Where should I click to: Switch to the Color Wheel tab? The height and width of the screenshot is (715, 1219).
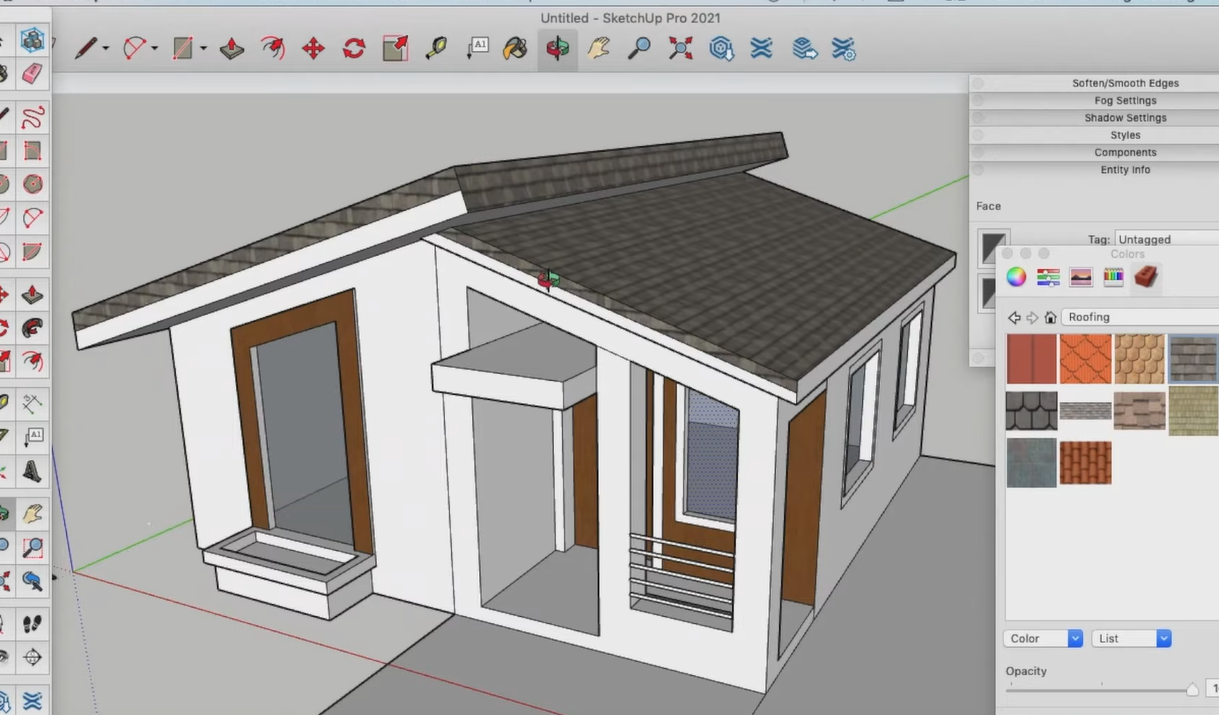(1016, 277)
